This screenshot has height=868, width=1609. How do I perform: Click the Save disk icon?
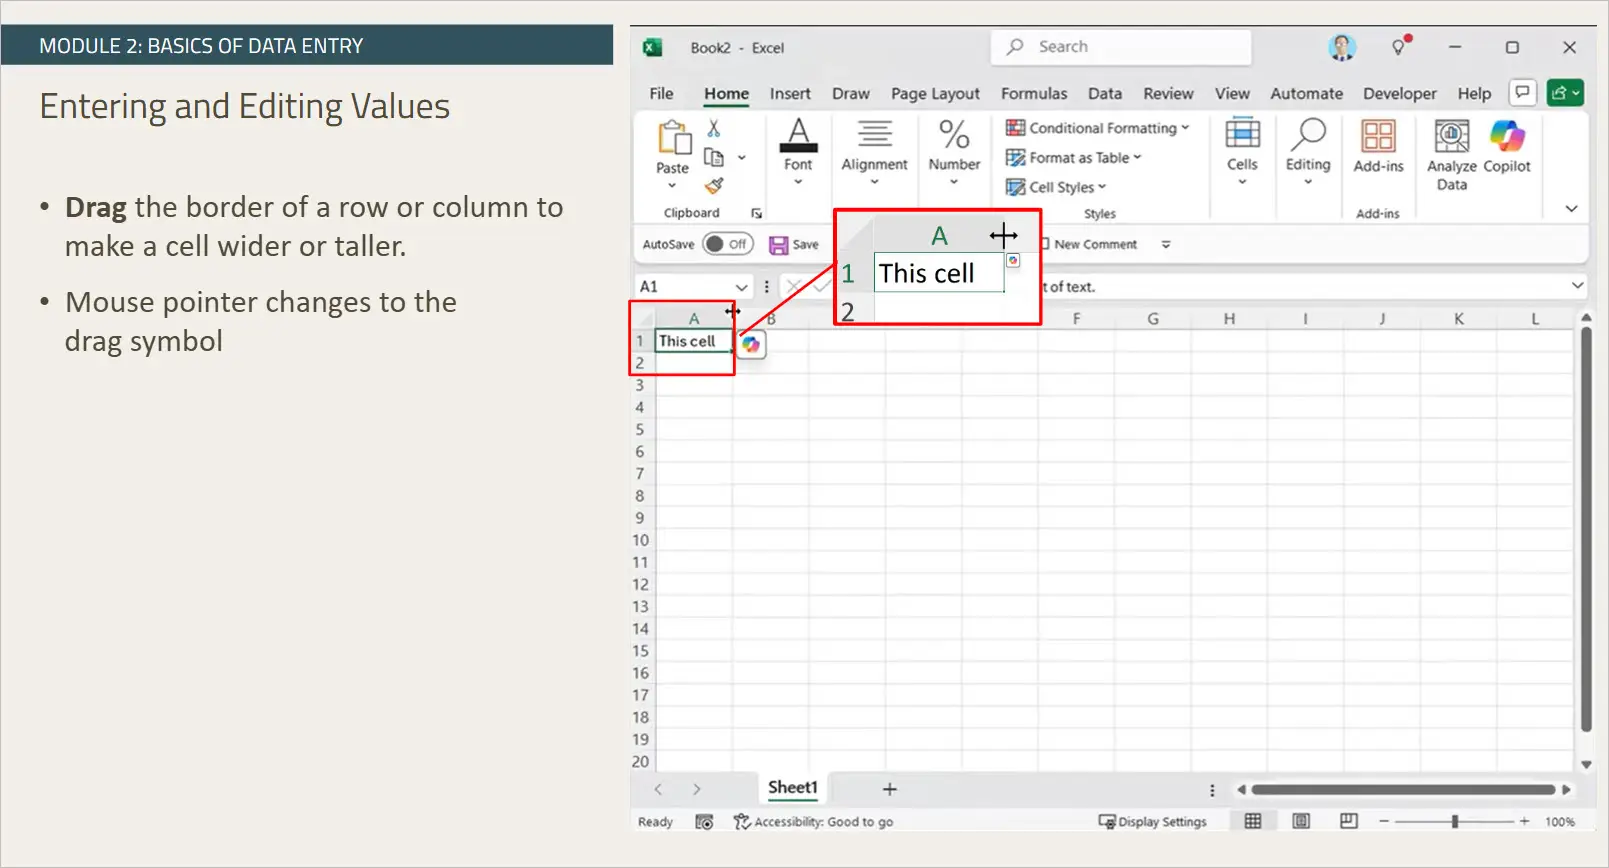tap(778, 245)
